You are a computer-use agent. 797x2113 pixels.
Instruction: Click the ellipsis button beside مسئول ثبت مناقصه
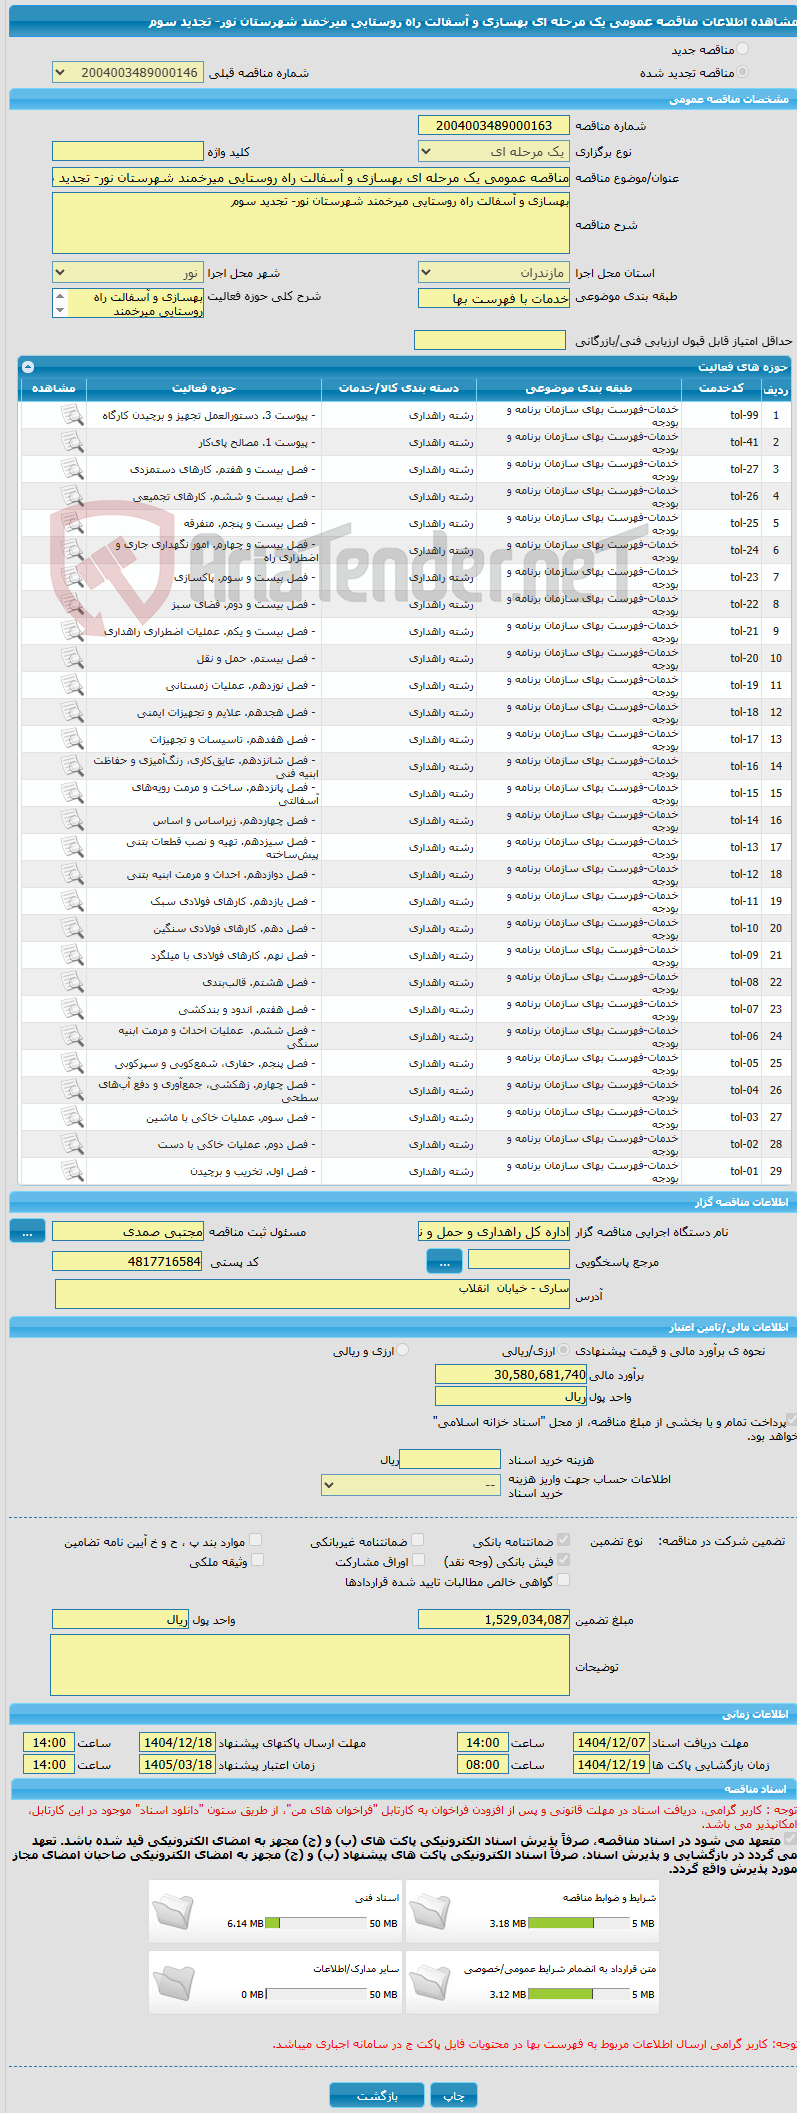pyautogui.click(x=27, y=1232)
